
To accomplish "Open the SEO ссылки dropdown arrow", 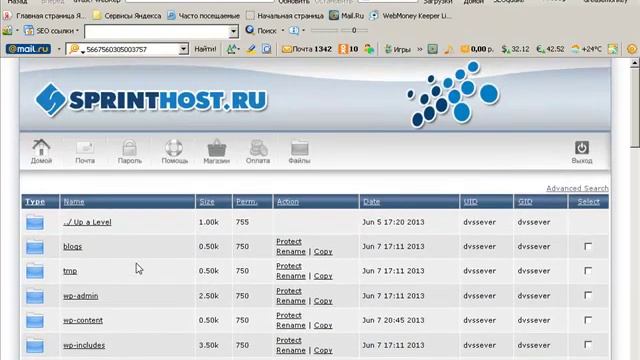I will tap(77, 31).
